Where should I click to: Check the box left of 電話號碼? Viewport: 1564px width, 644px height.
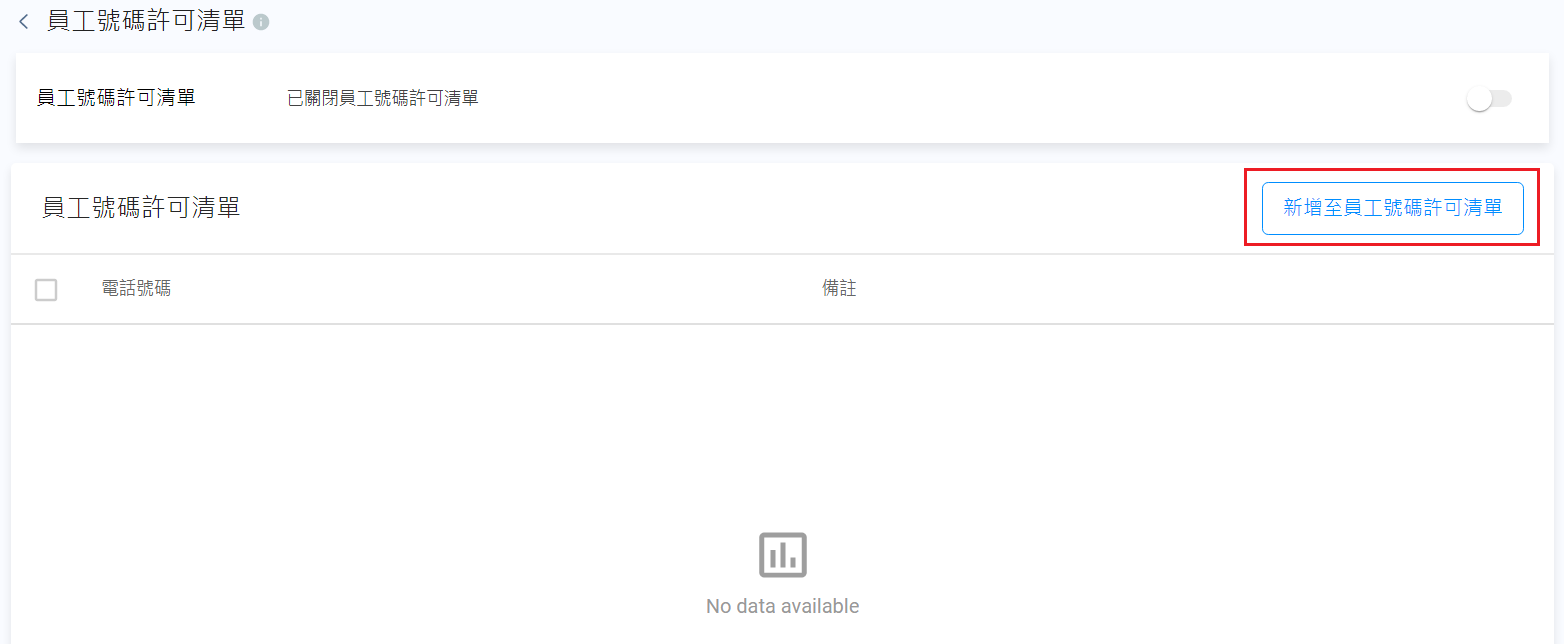[x=46, y=290]
